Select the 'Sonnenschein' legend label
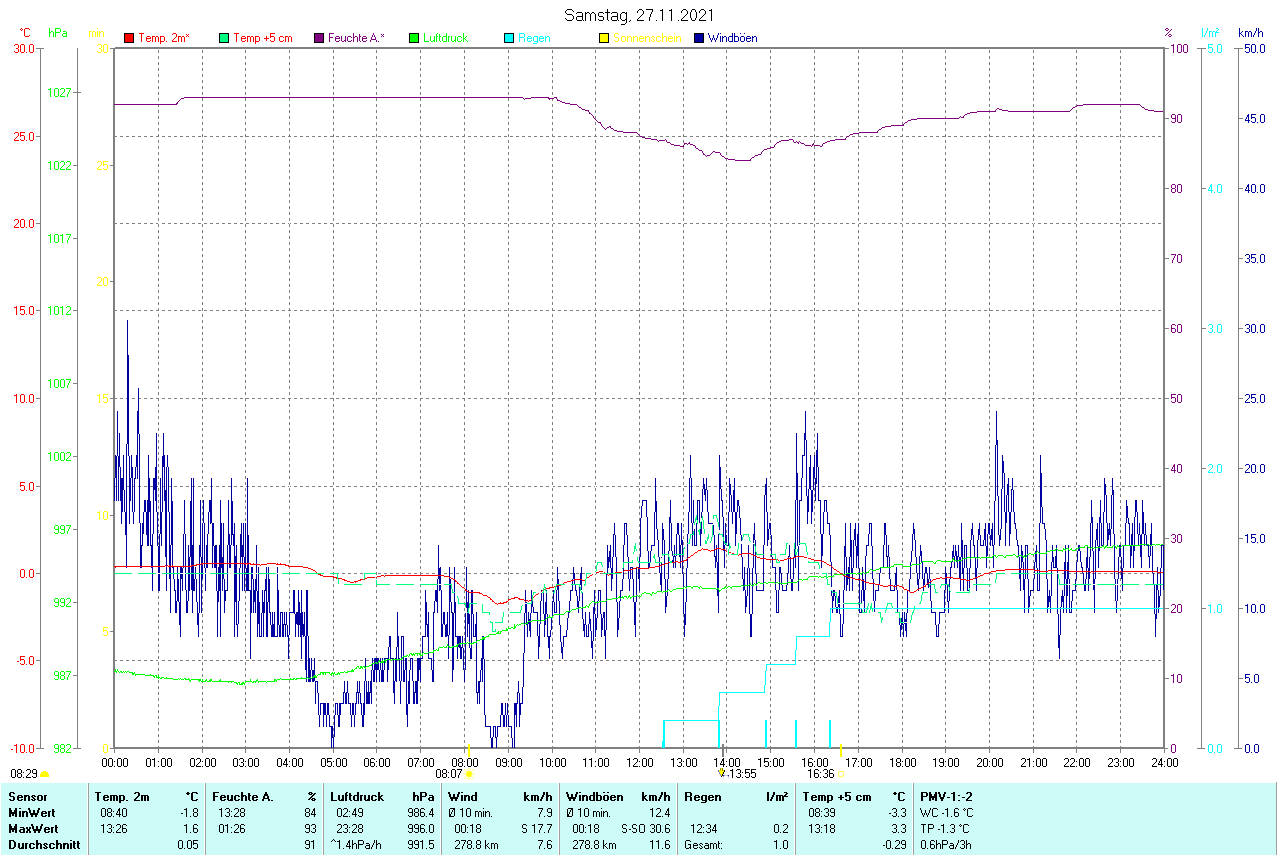Image resolution: width=1277 pixels, height=855 pixels. tap(647, 38)
